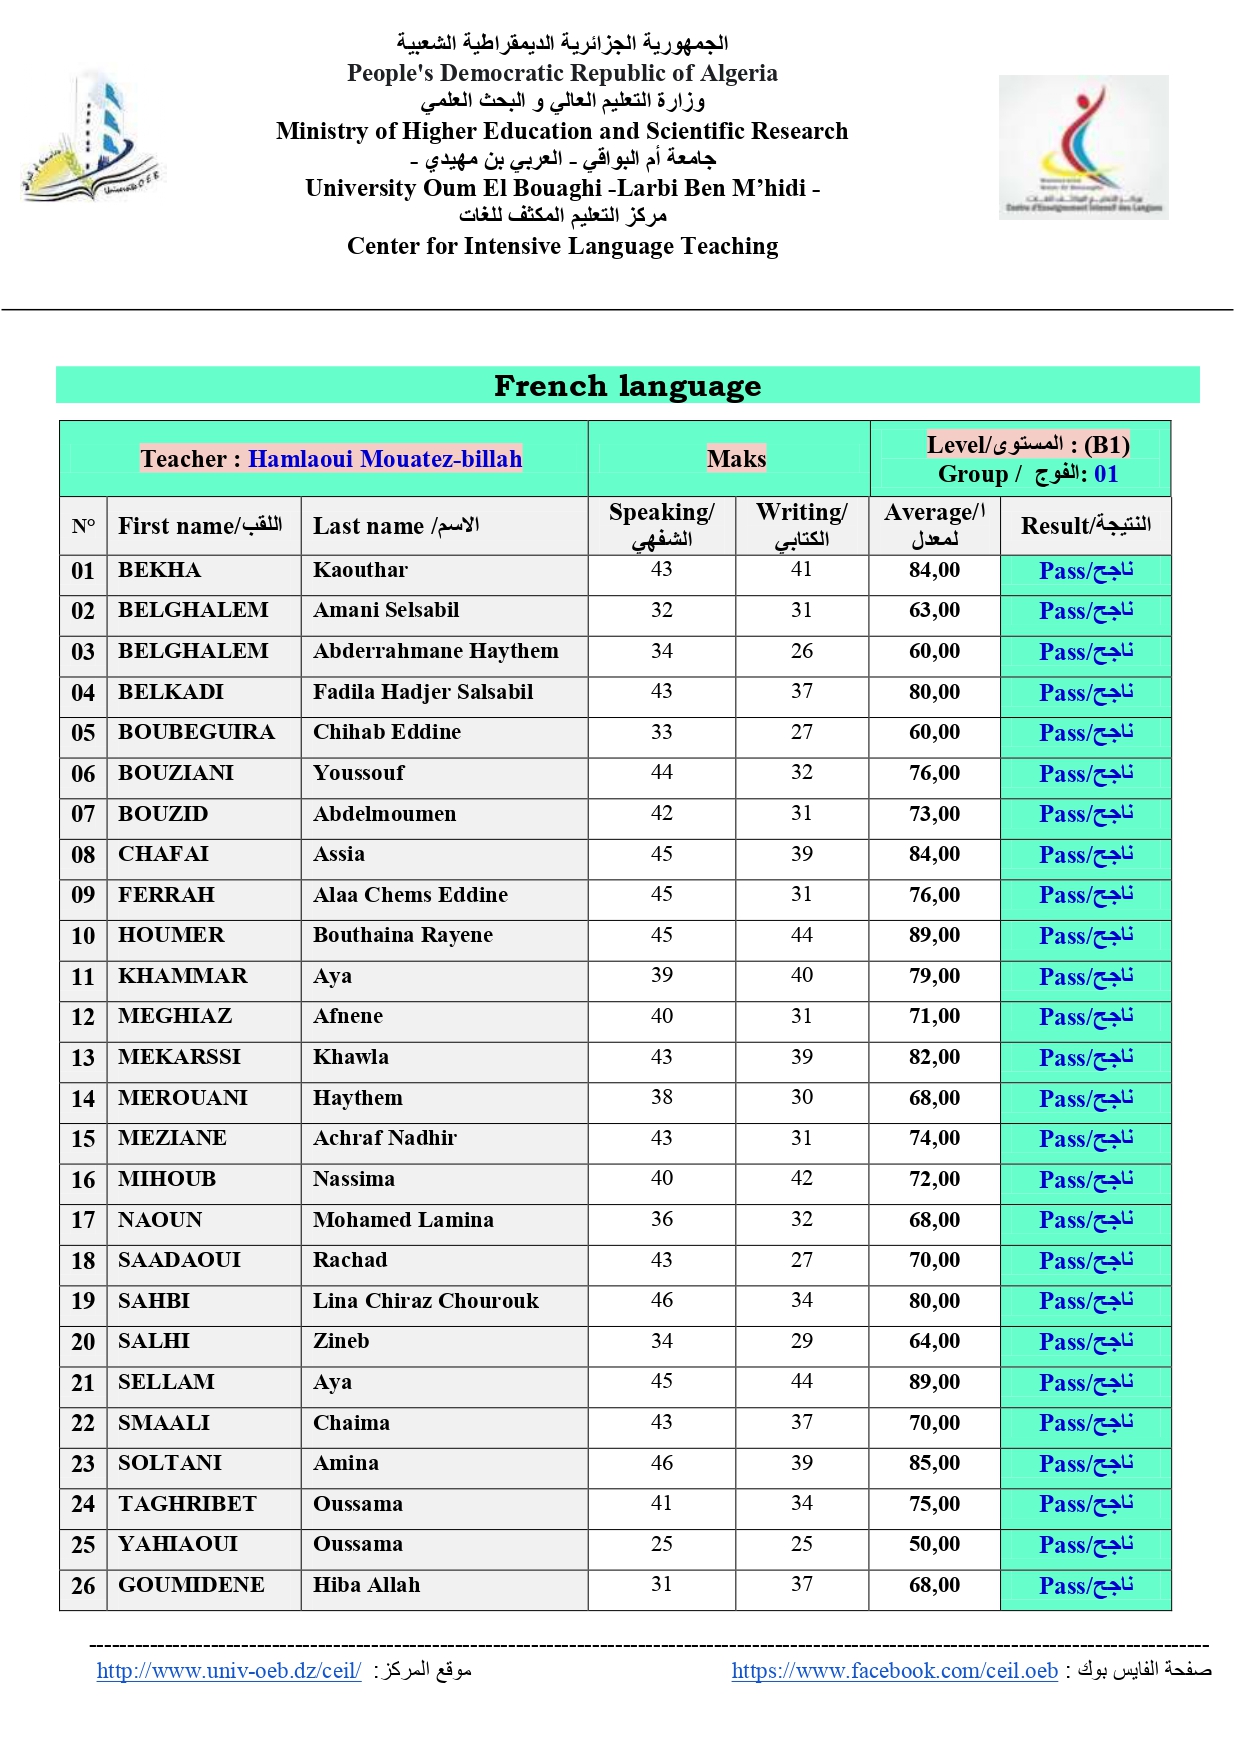Image resolution: width=1241 pixels, height=1755 pixels.
Task: Click average 89,00 in HOUMER row
Action: [x=934, y=935]
